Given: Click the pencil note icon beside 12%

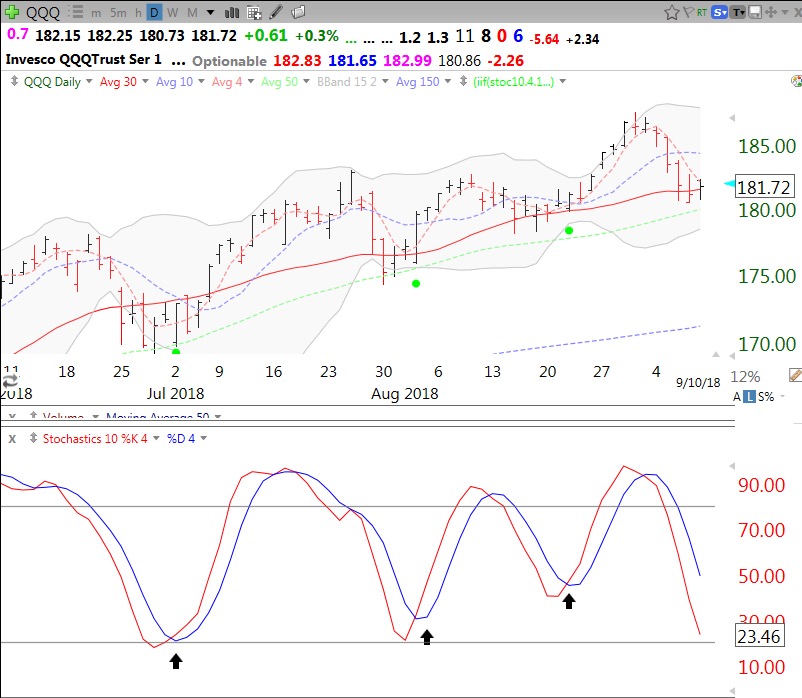Looking at the screenshot, I should pyautogui.click(x=795, y=375).
